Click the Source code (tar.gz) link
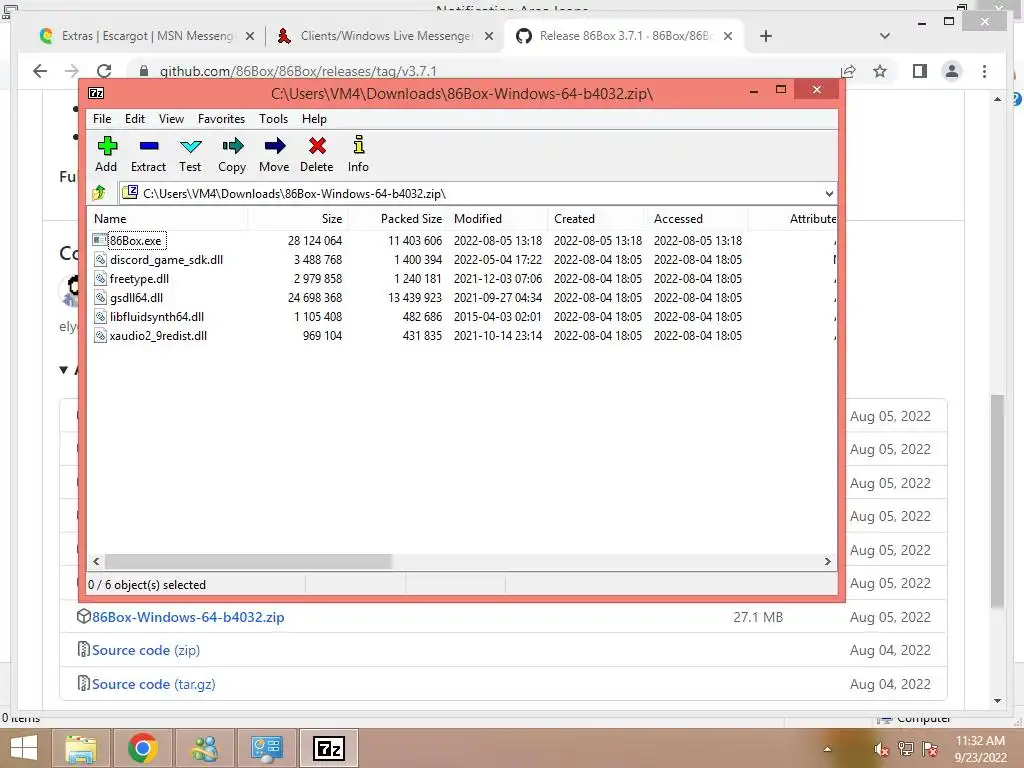 click(153, 684)
